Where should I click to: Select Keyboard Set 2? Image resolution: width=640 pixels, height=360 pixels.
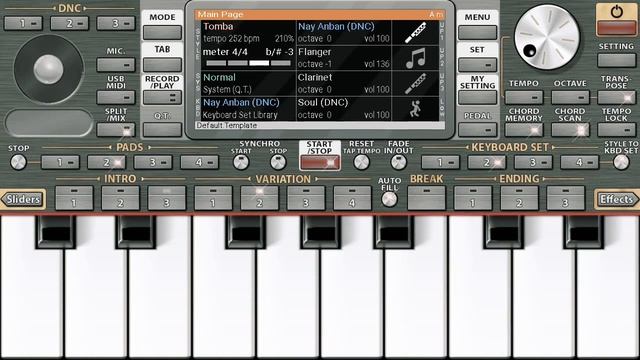(x=487, y=162)
